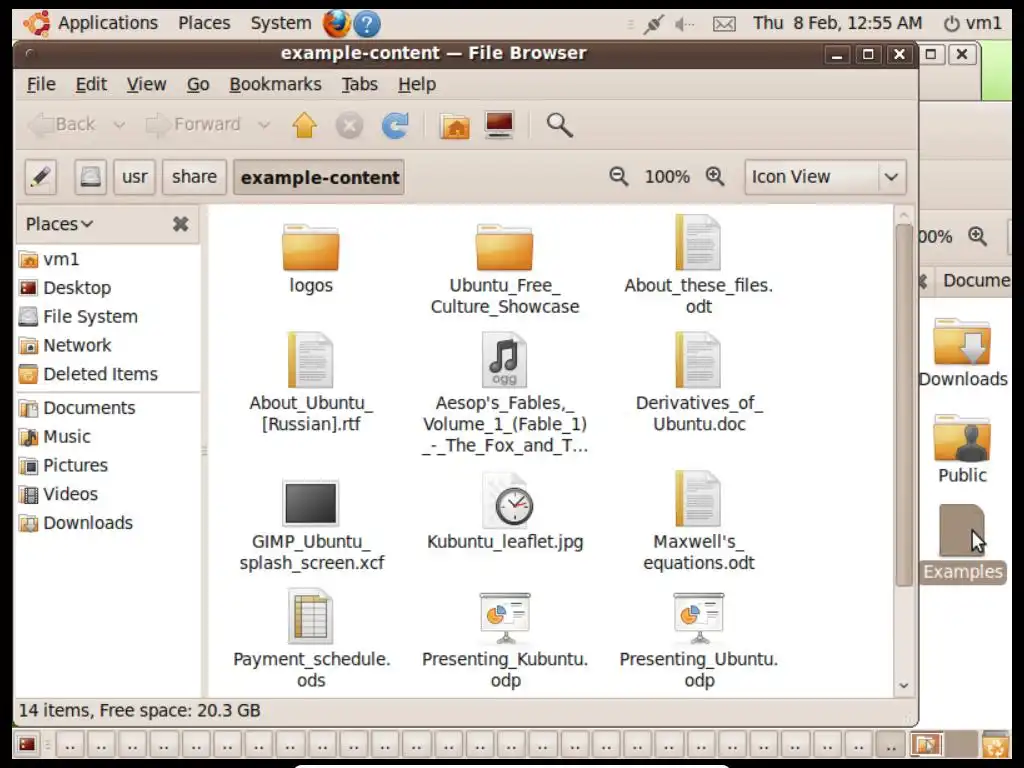The width and height of the screenshot is (1024, 768).
Task: Open the Bookmarks menu
Action: click(275, 84)
